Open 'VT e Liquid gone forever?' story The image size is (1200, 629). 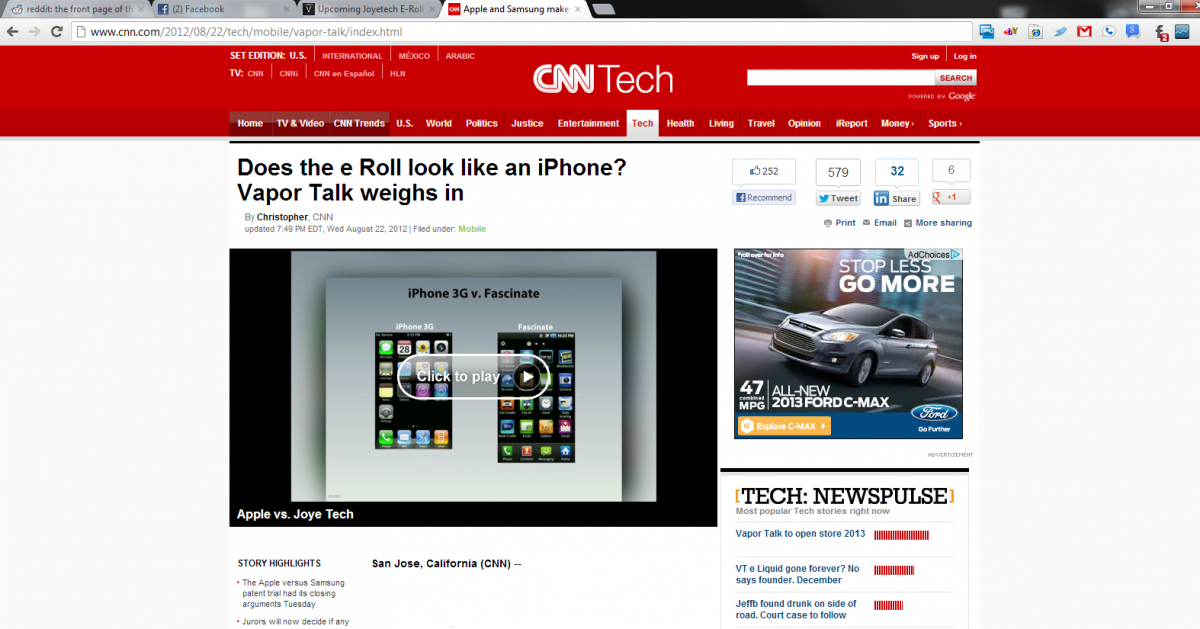click(797, 574)
